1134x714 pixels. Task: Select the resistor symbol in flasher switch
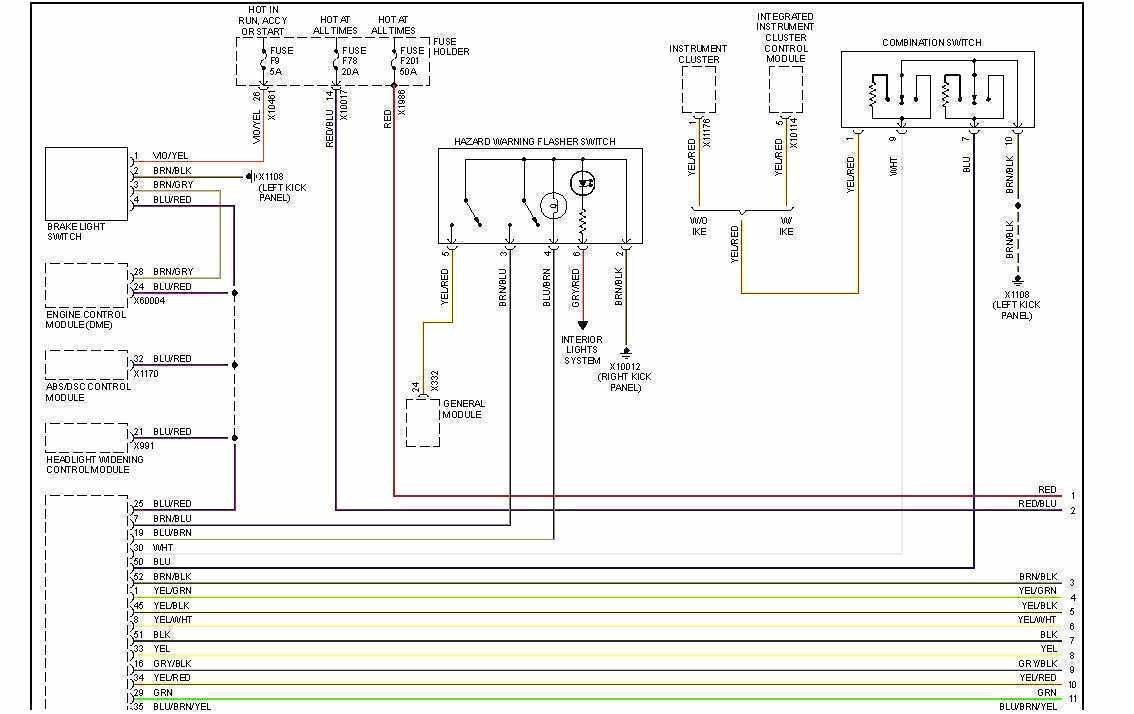[583, 221]
